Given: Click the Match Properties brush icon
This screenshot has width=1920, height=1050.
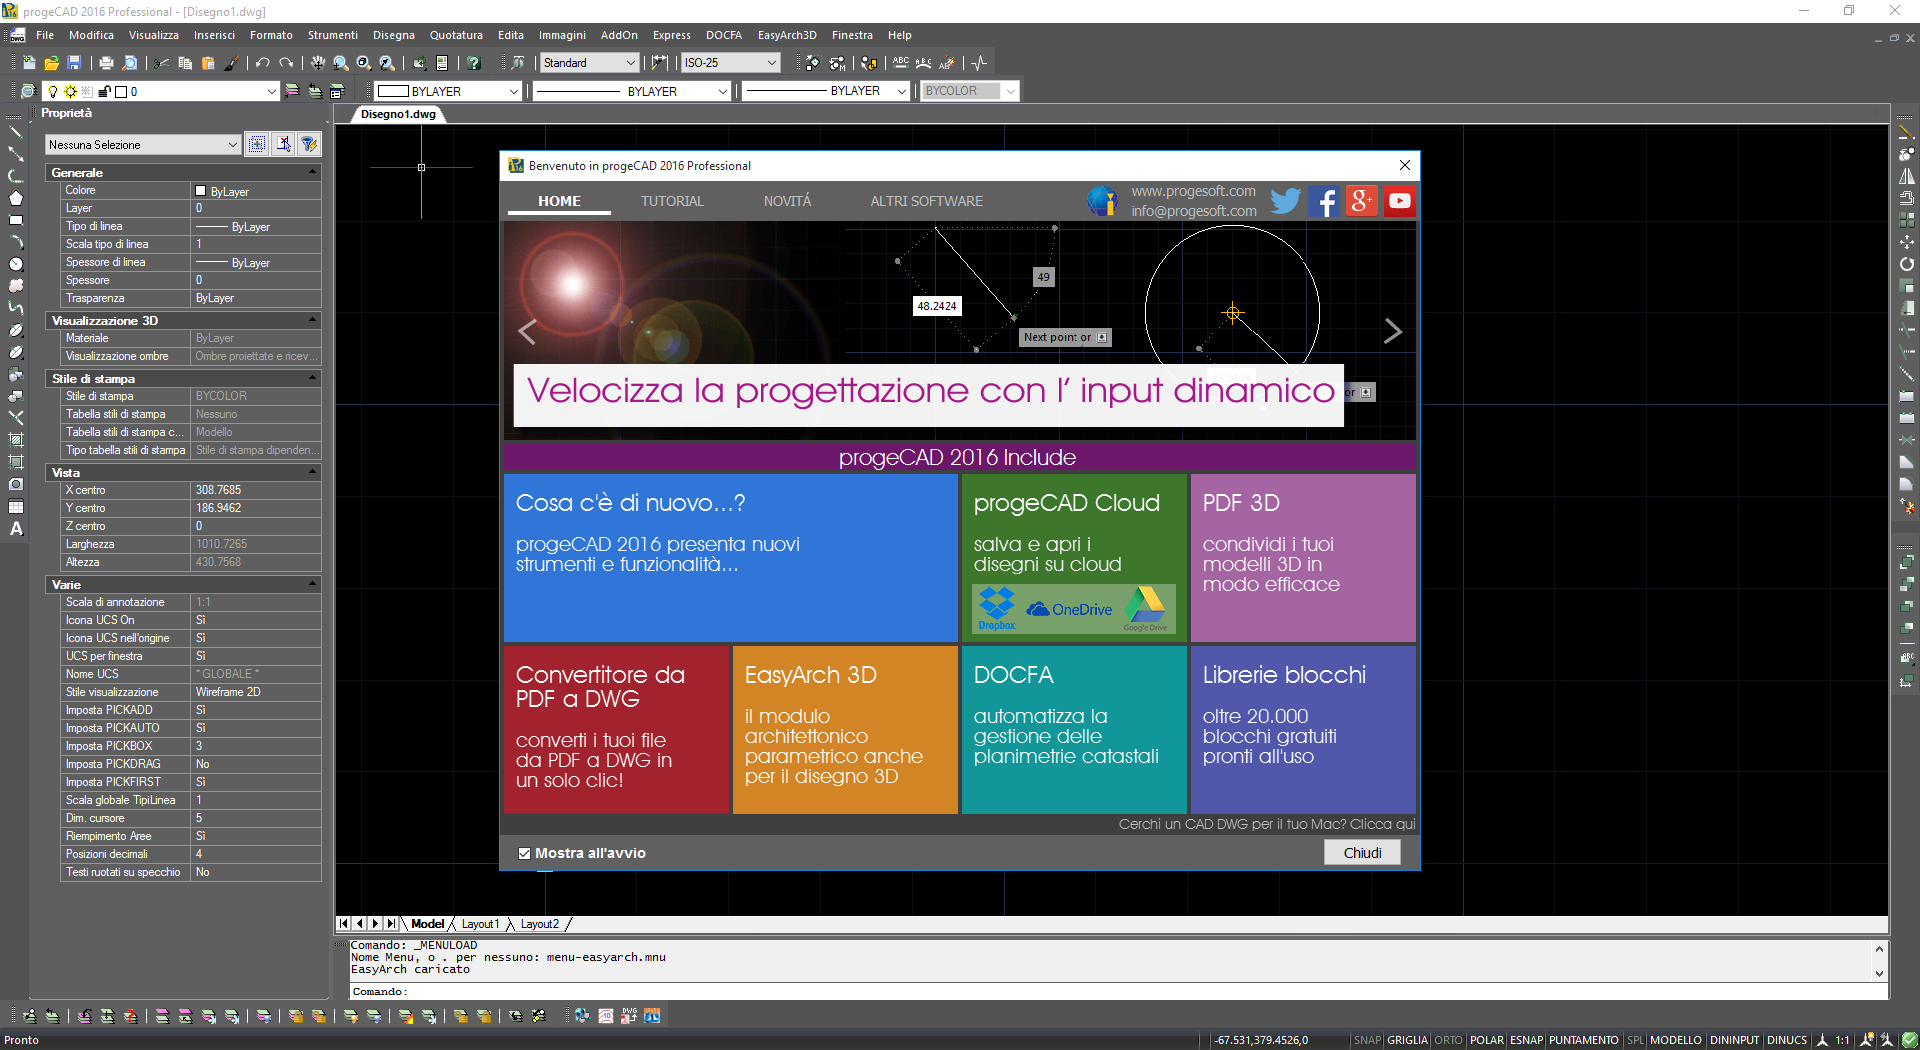Looking at the screenshot, I should (x=231, y=63).
